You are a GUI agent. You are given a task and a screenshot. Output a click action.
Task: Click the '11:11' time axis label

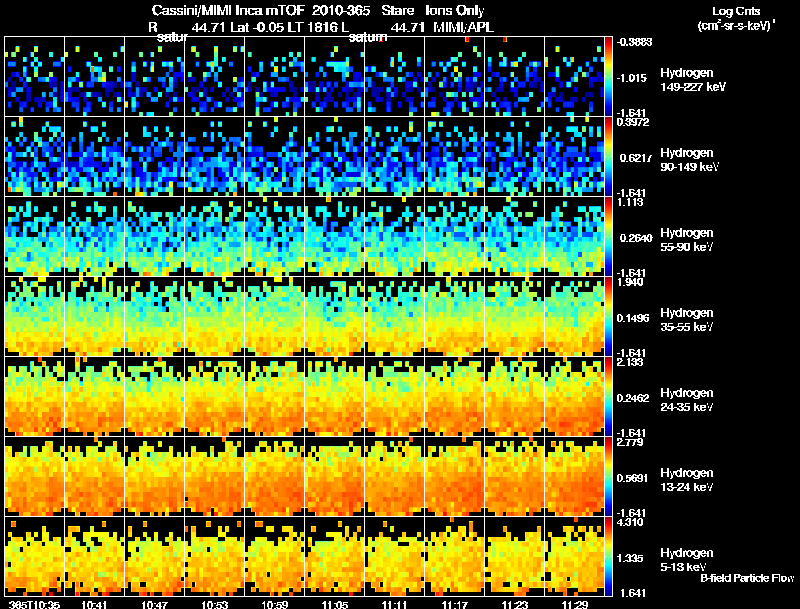395,605
